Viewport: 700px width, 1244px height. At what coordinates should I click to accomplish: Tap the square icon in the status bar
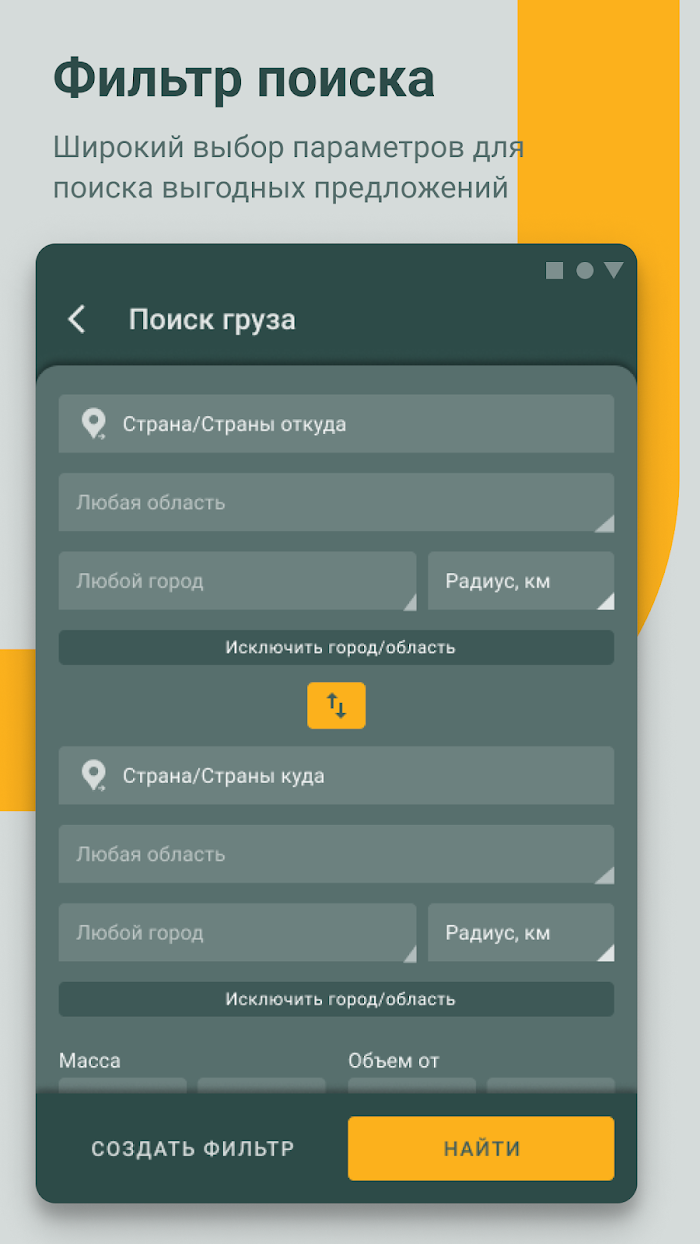(554, 270)
